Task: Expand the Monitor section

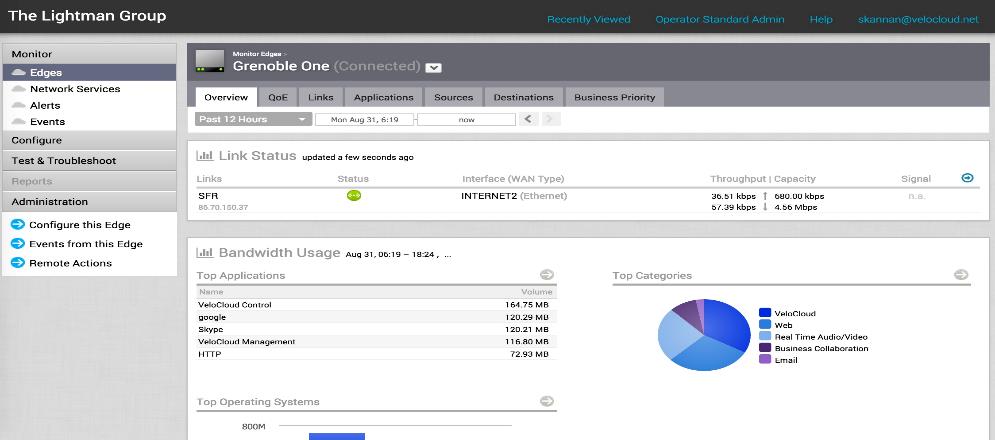Action: pos(89,54)
